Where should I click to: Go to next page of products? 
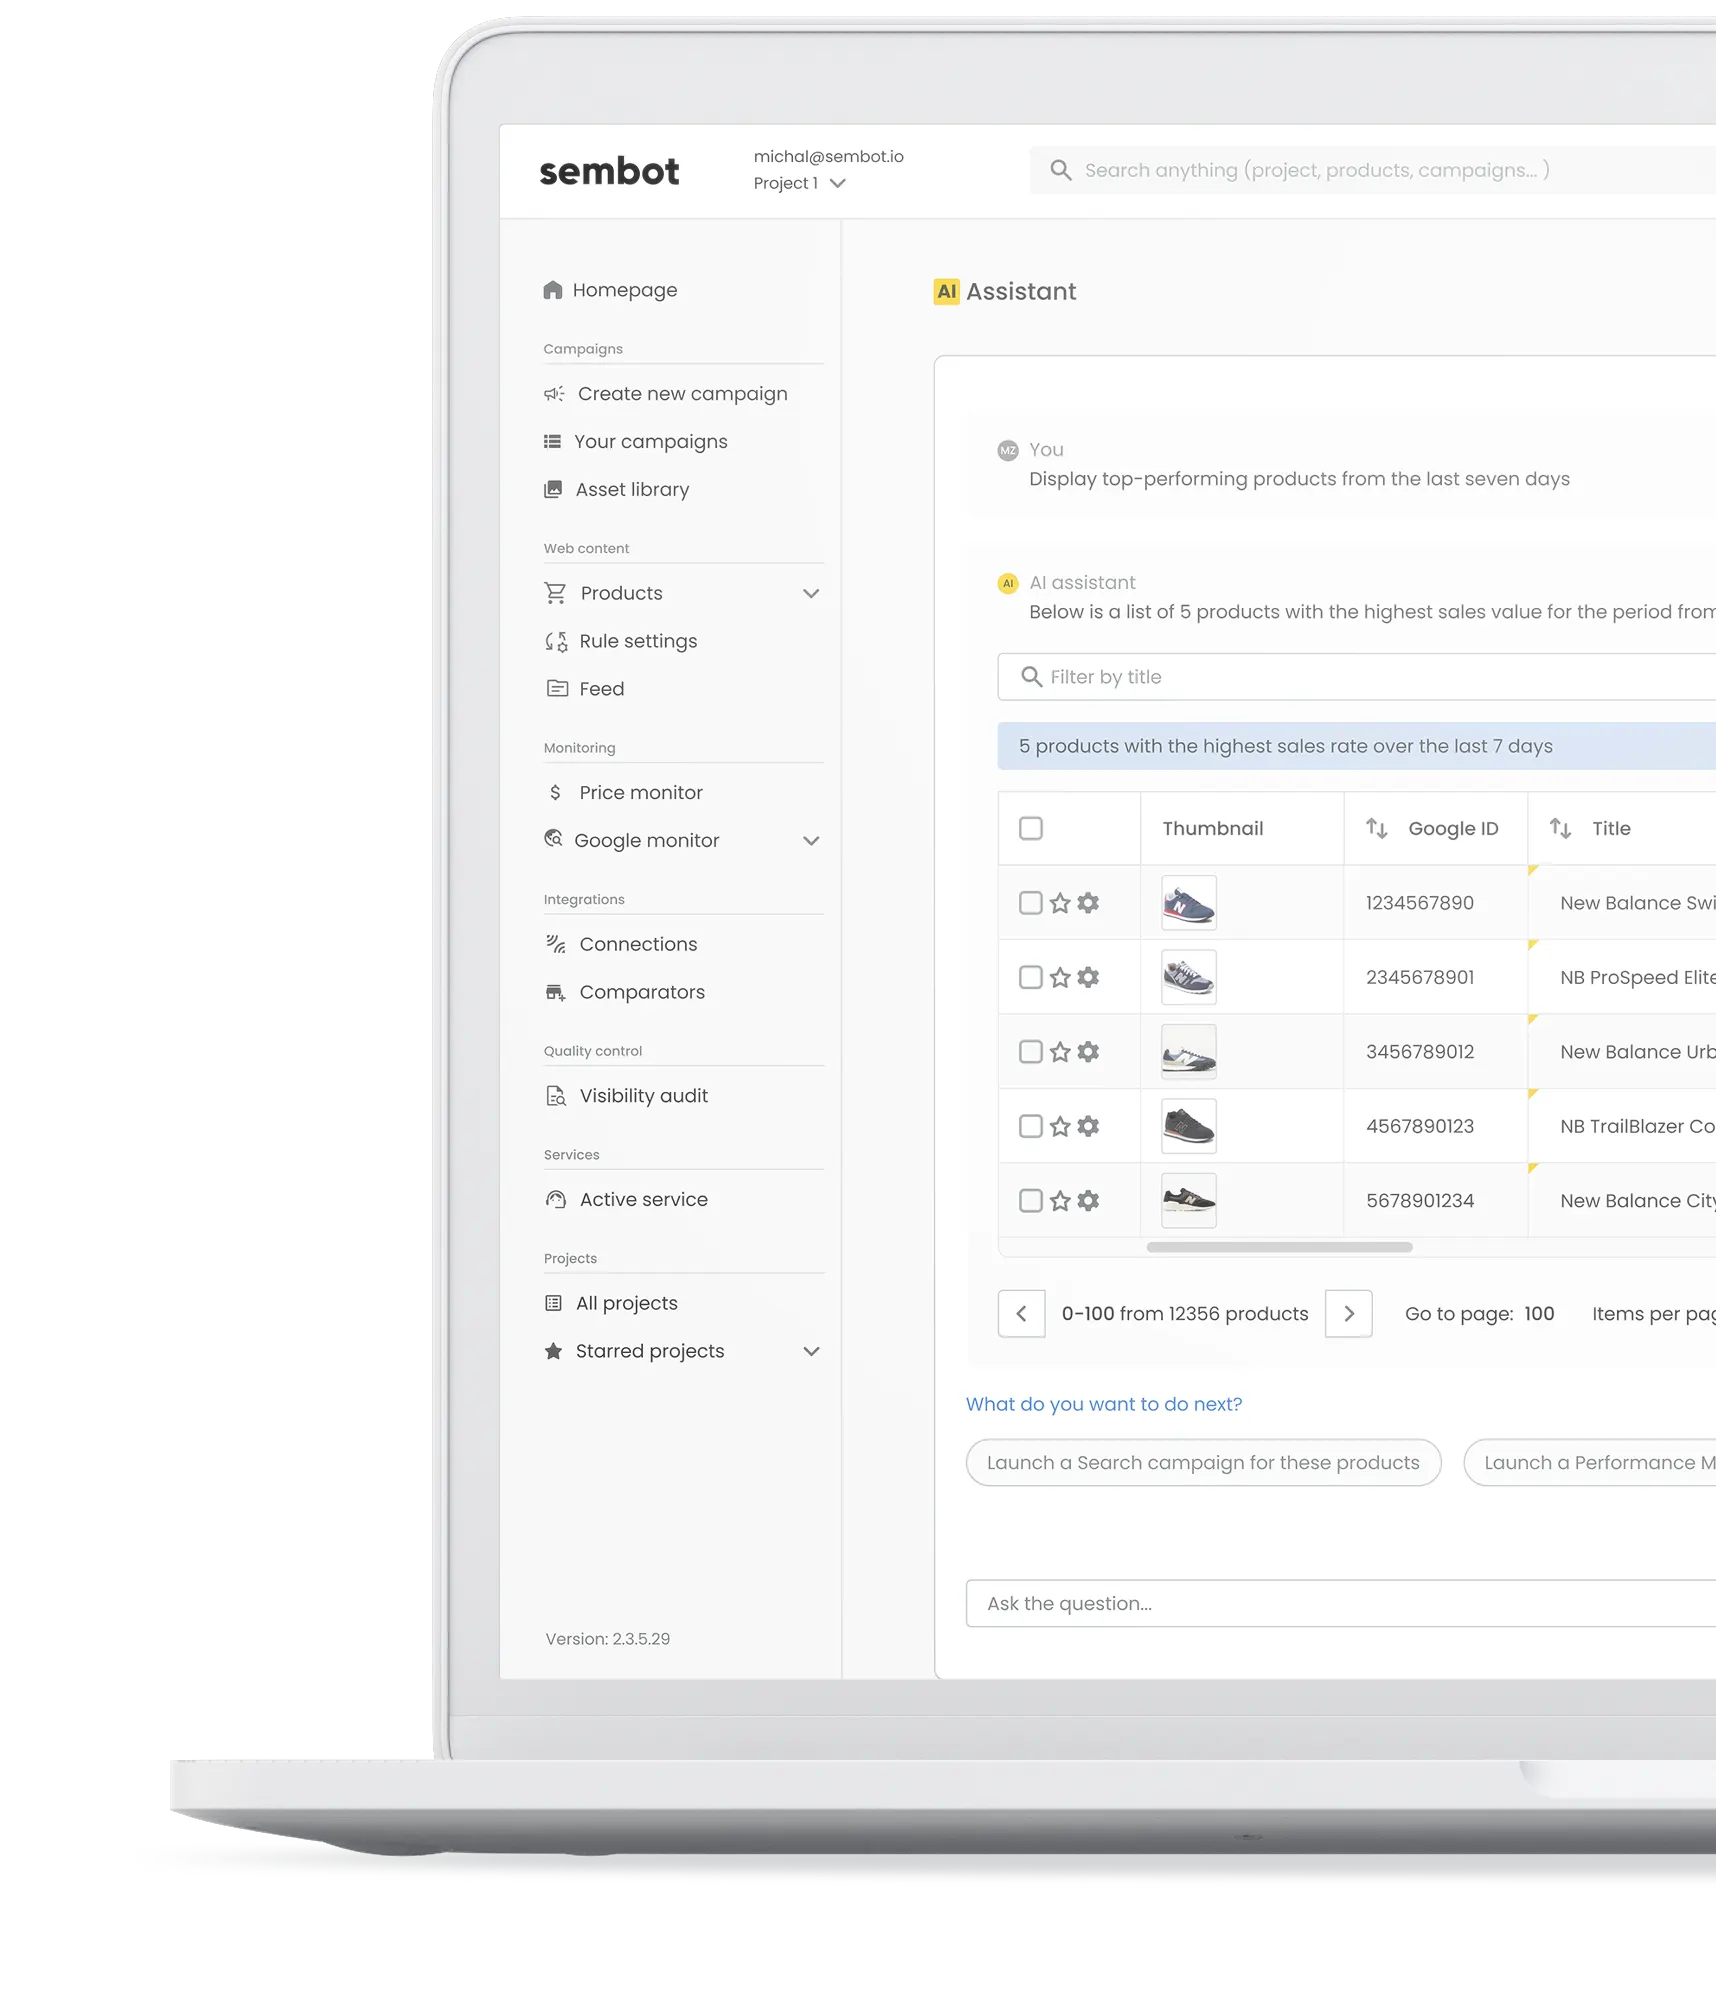pyautogui.click(x=1348, y=1314)
